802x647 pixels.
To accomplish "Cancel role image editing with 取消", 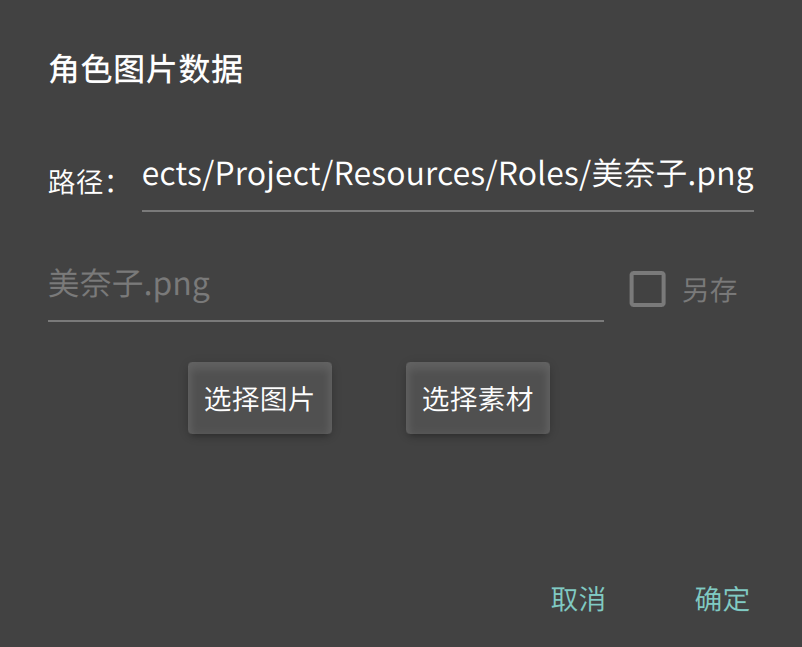I will click(579, 598).
